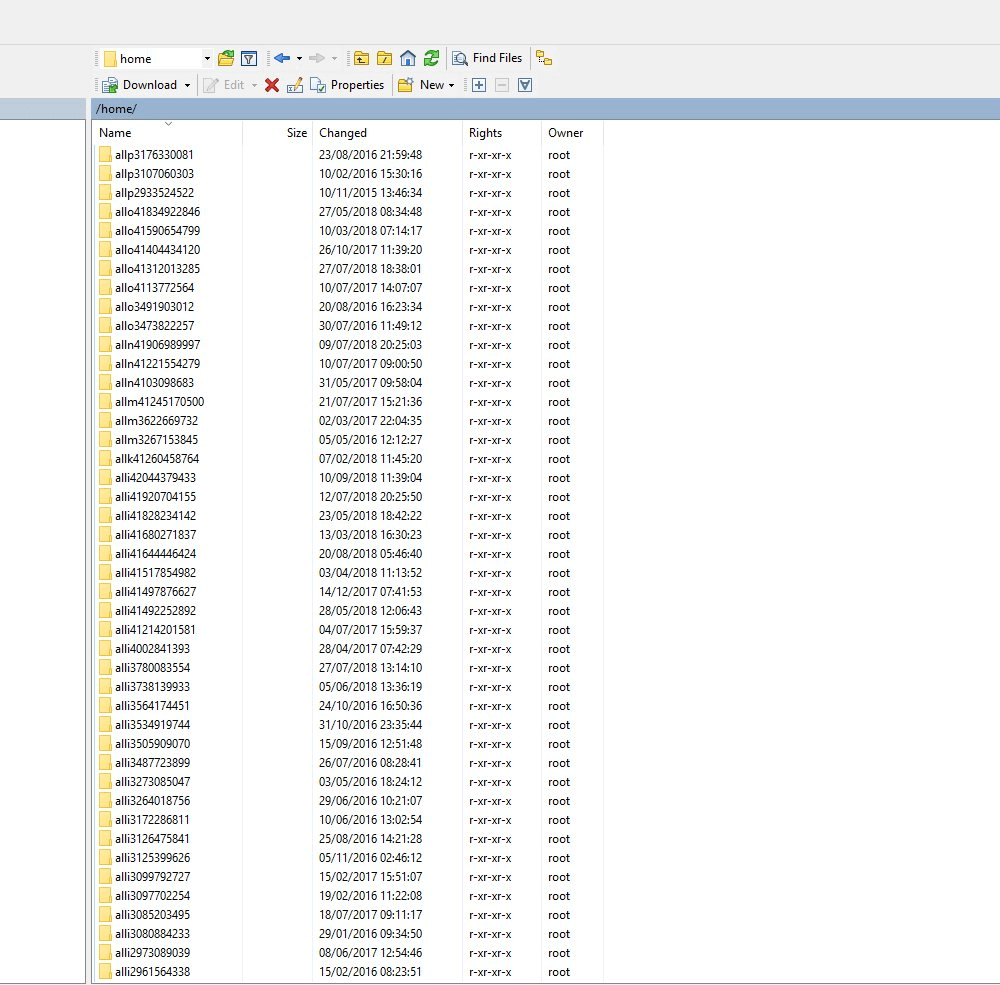
Task: Click folder icon of allo3491903012
Action: tap(105, 307)
